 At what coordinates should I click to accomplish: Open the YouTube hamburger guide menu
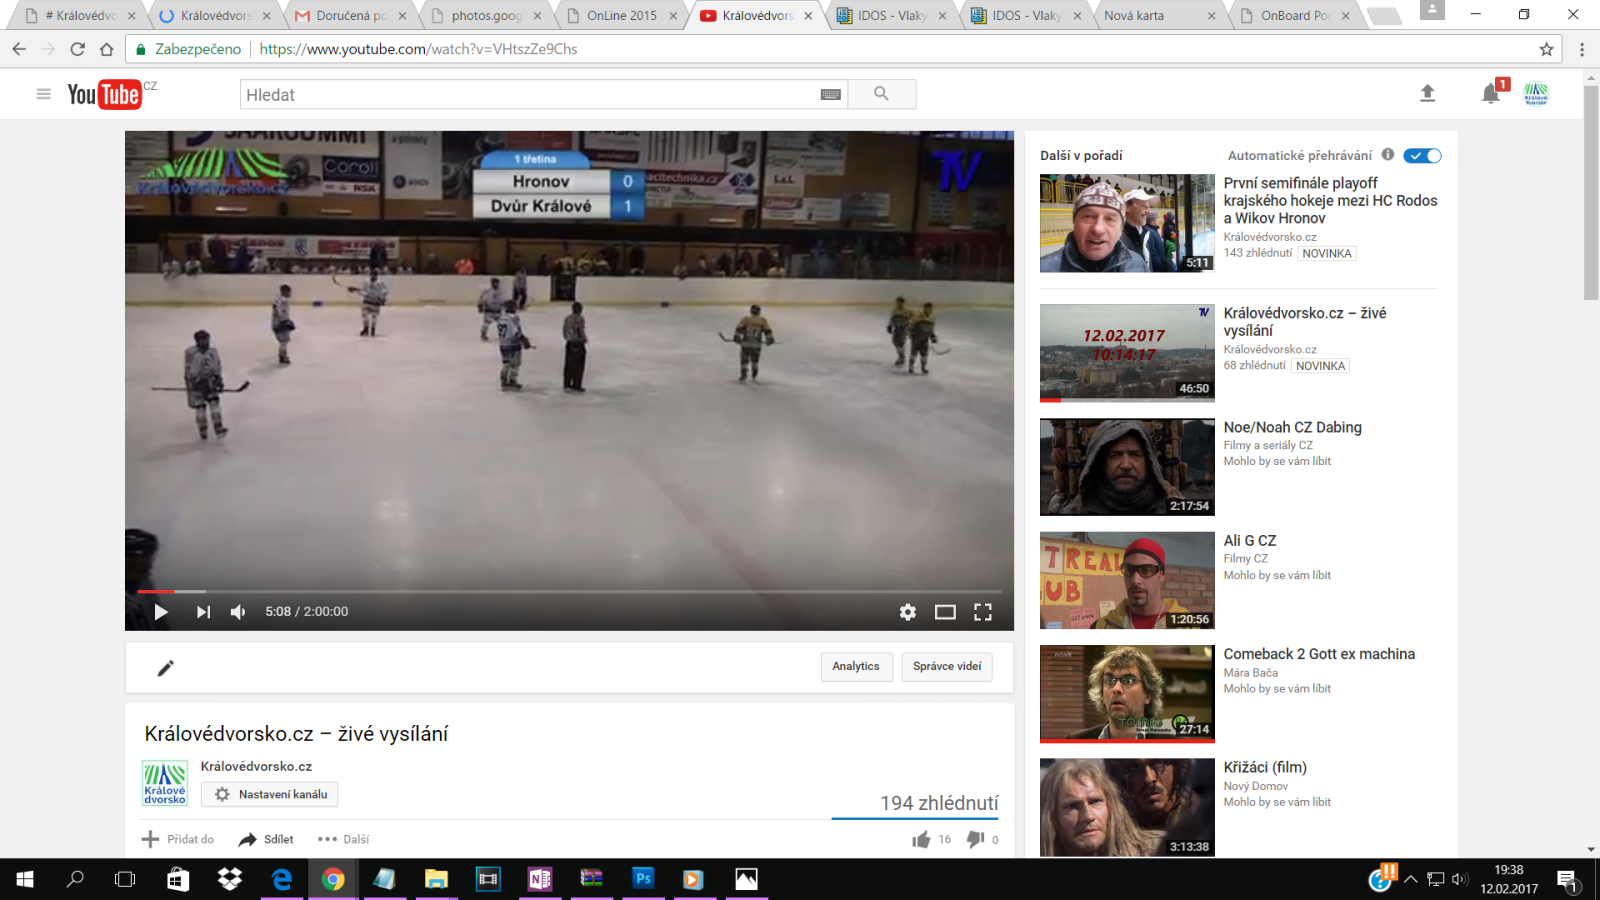(x=44, y=94)
